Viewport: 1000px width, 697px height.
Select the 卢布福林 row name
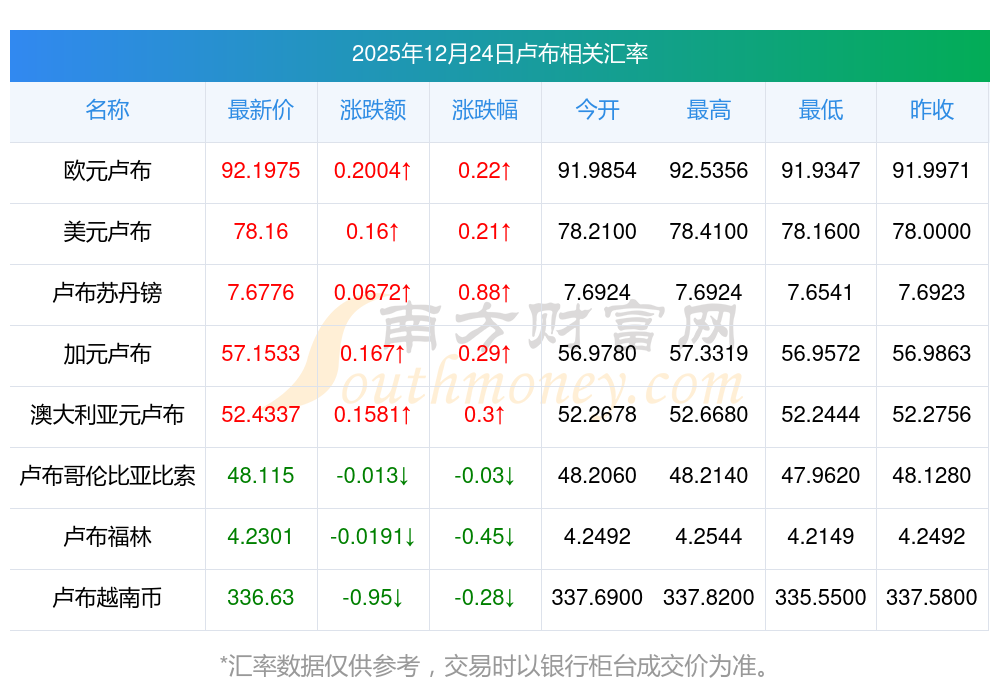point(107,536)
